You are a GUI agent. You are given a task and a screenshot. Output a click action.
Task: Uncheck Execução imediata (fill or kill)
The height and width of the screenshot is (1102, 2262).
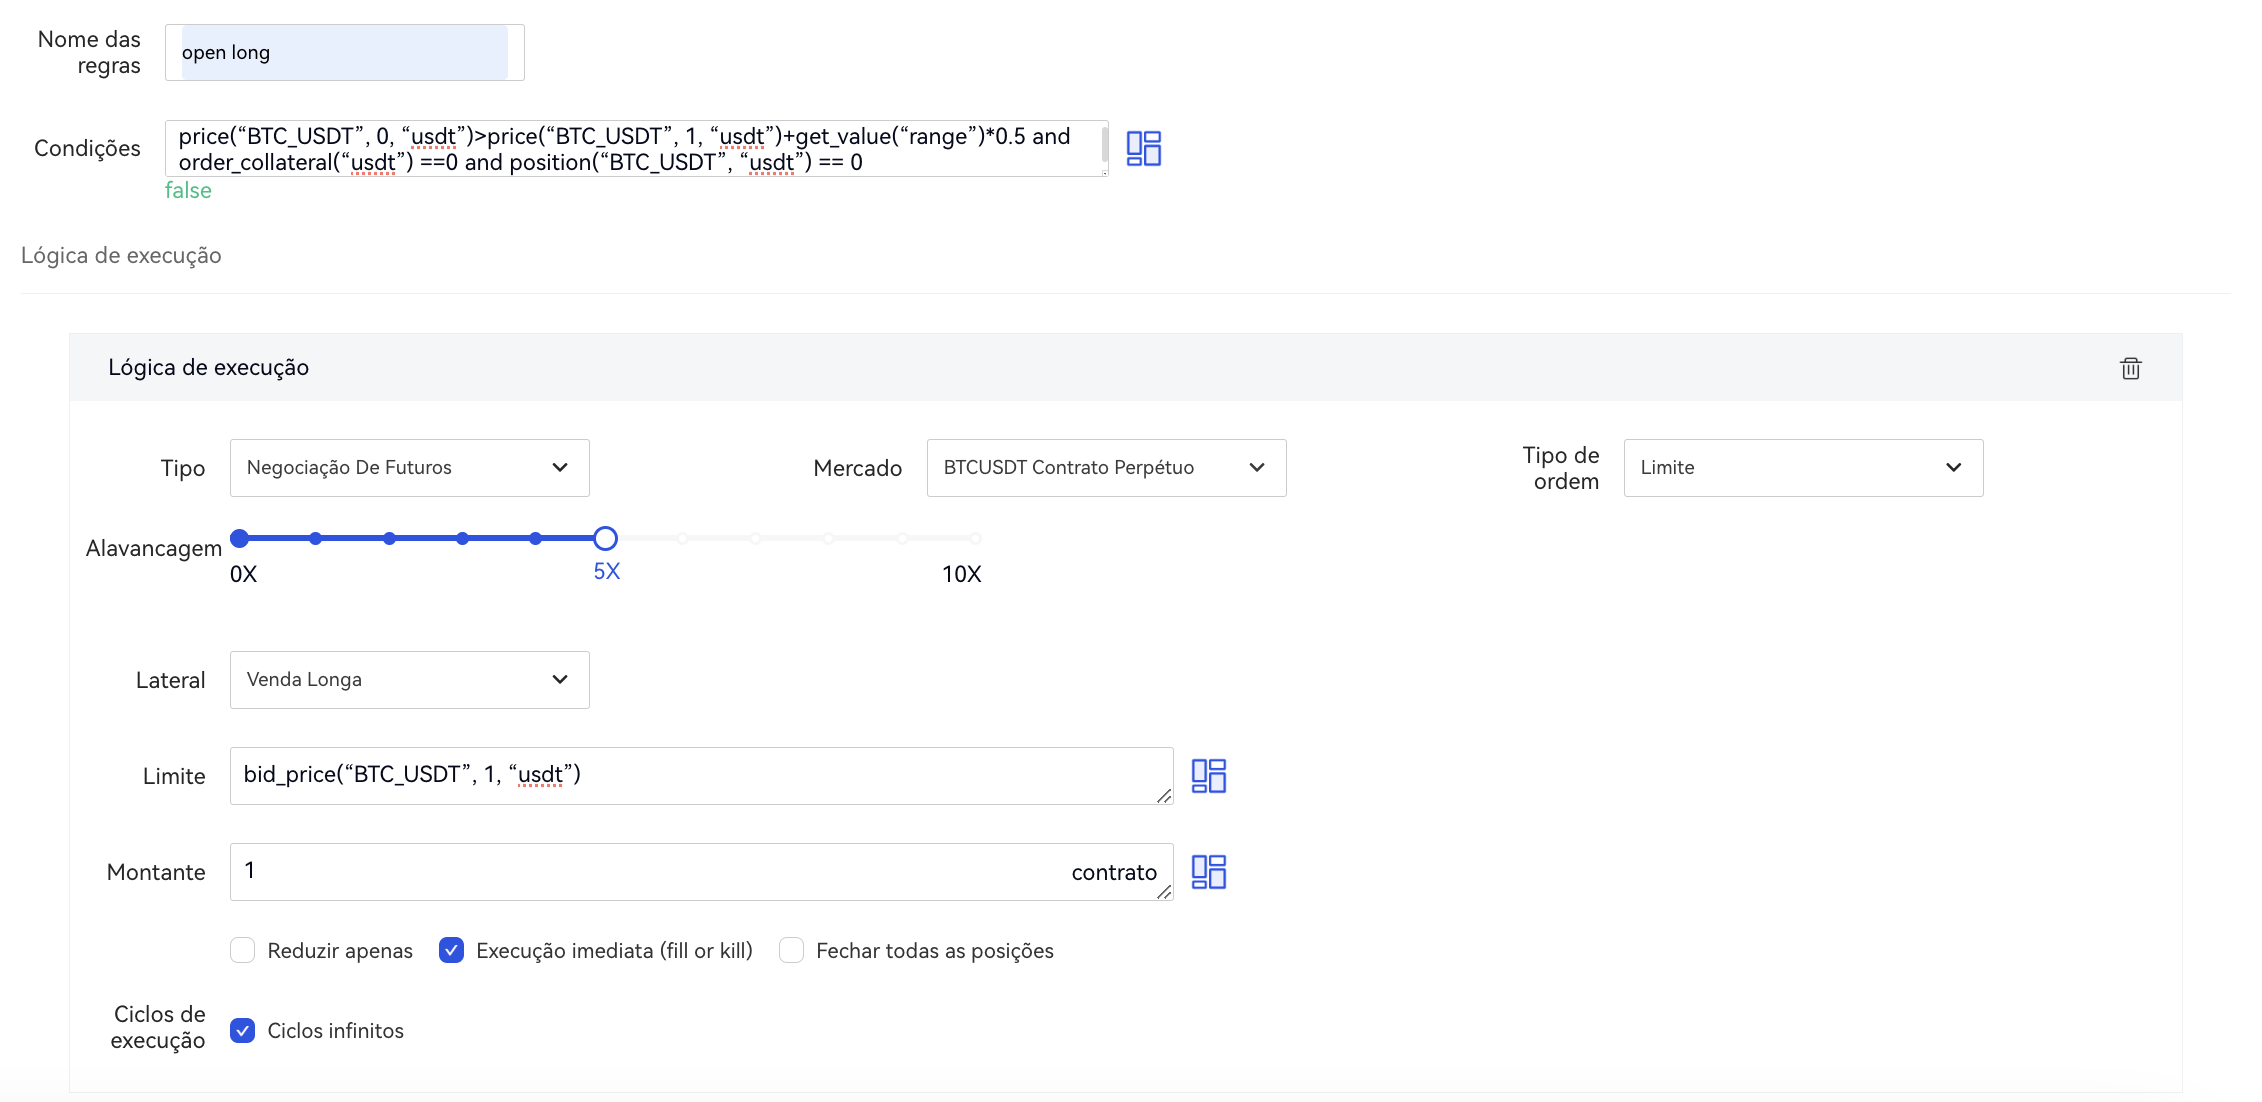(451, 950)
